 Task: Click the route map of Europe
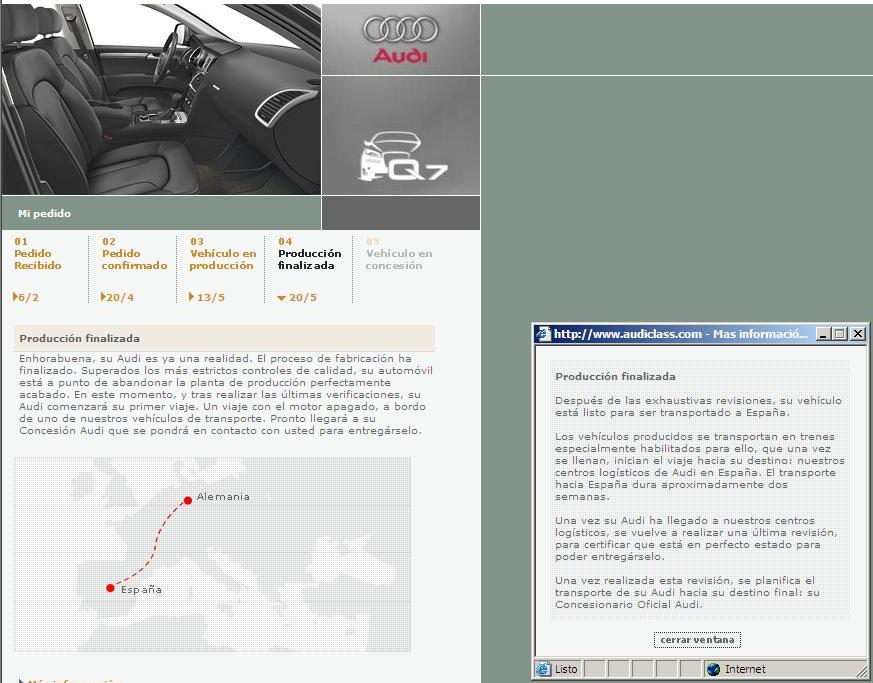(212, 554)
